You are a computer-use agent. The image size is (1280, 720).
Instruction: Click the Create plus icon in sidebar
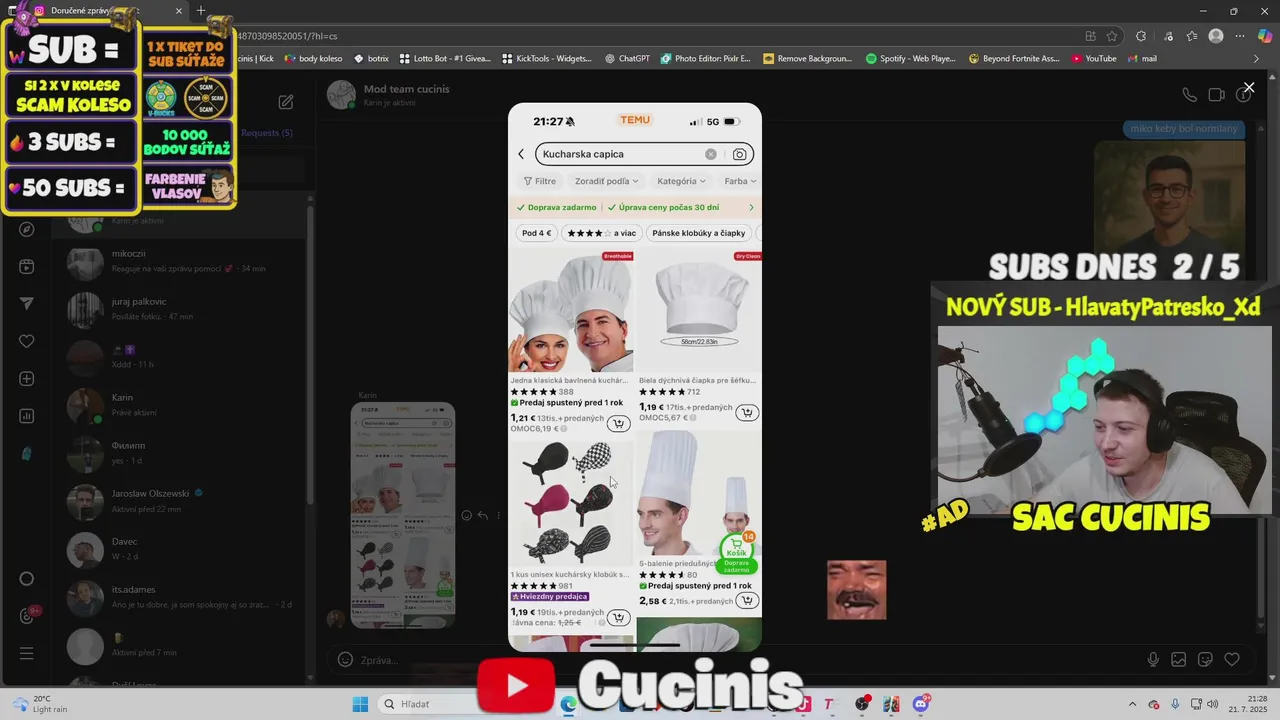coord(27,379)
